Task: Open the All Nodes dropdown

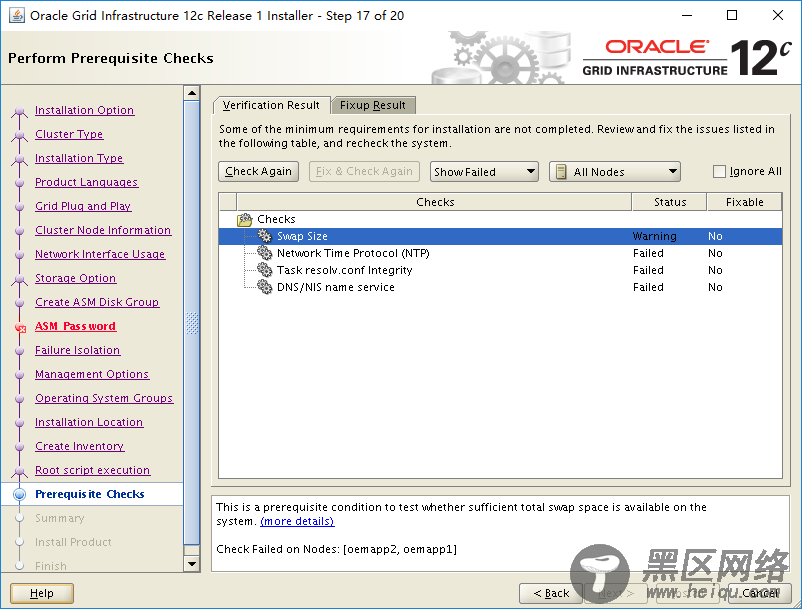Action: pos(614,172)
